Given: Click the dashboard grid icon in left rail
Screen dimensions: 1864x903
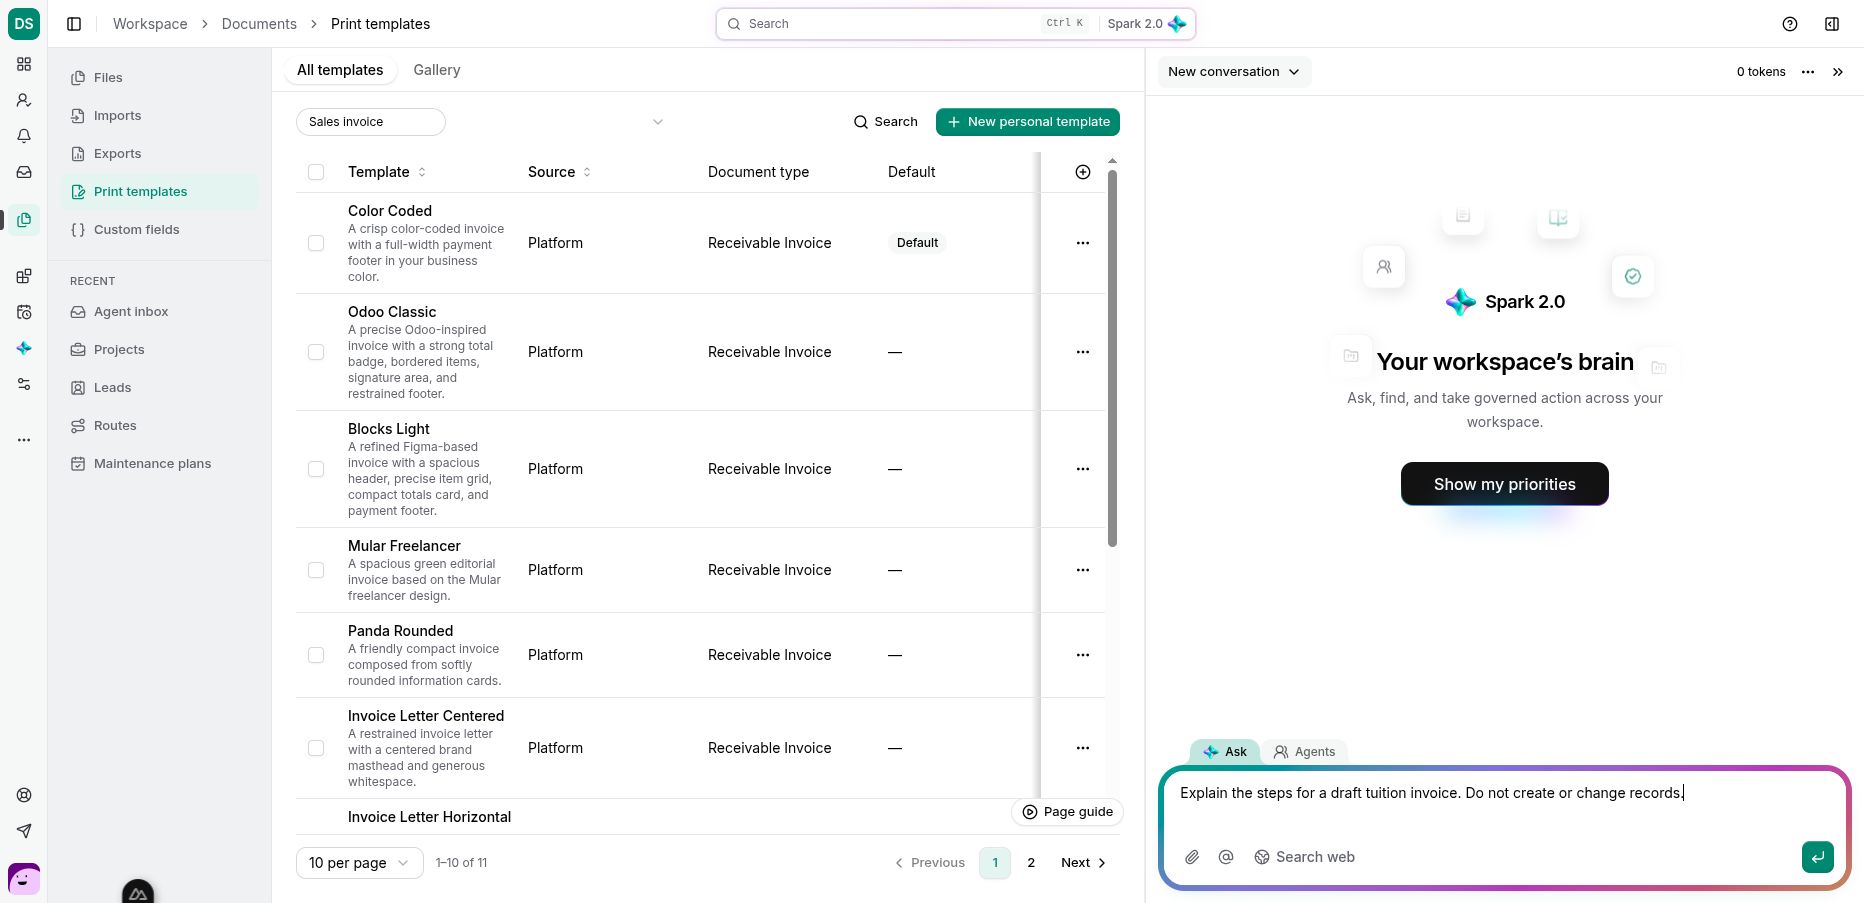Looking at the screenshot, I should coord(24,64).
